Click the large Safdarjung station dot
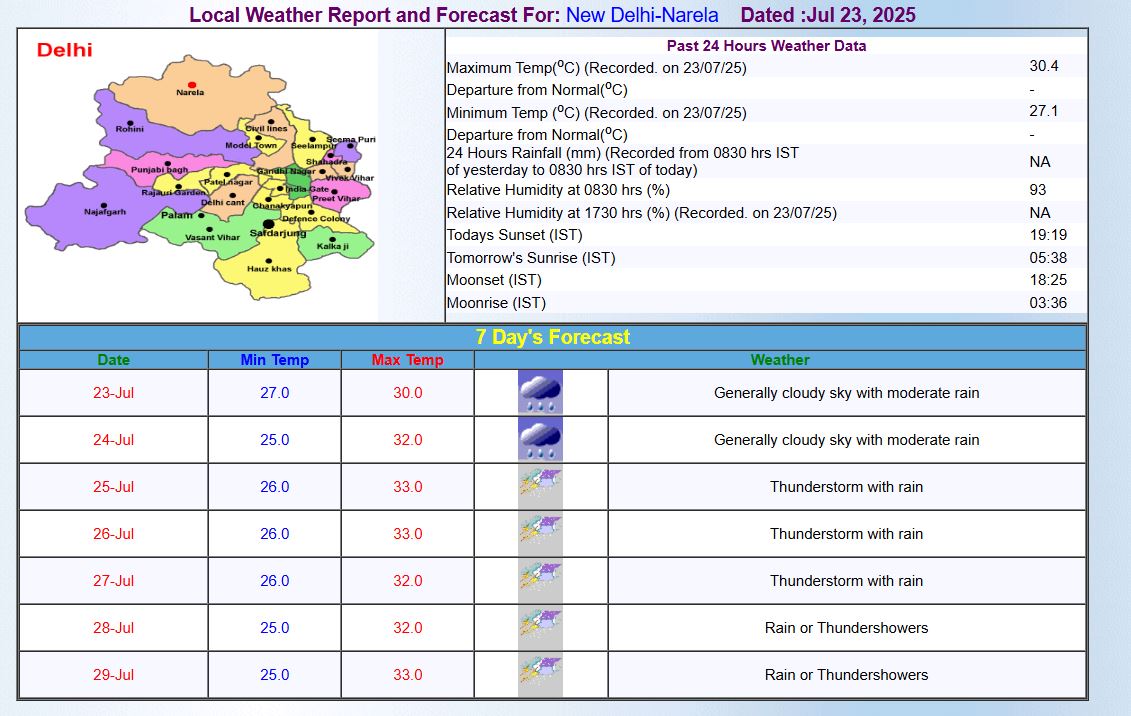1131x716 pixels. 269,224
